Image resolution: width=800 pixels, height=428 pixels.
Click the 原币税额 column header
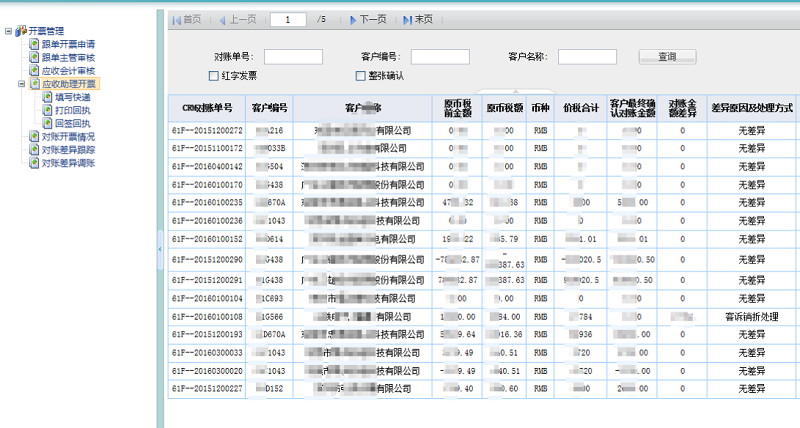coord(505,108)
